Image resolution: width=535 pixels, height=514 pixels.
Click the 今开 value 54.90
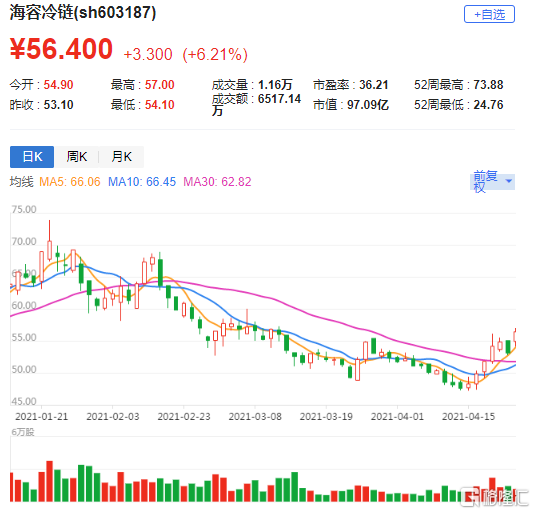tap(58, 85)
